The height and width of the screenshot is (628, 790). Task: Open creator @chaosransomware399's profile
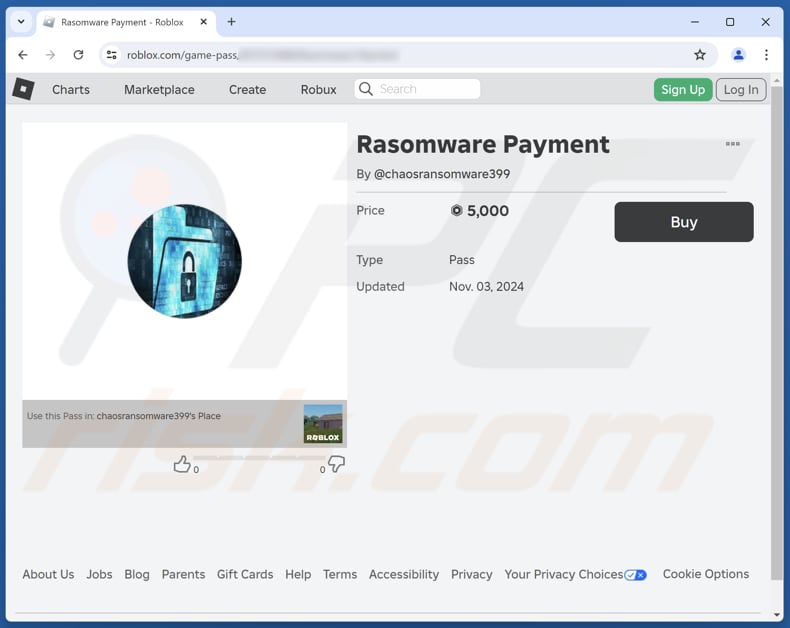coord(442,174)
